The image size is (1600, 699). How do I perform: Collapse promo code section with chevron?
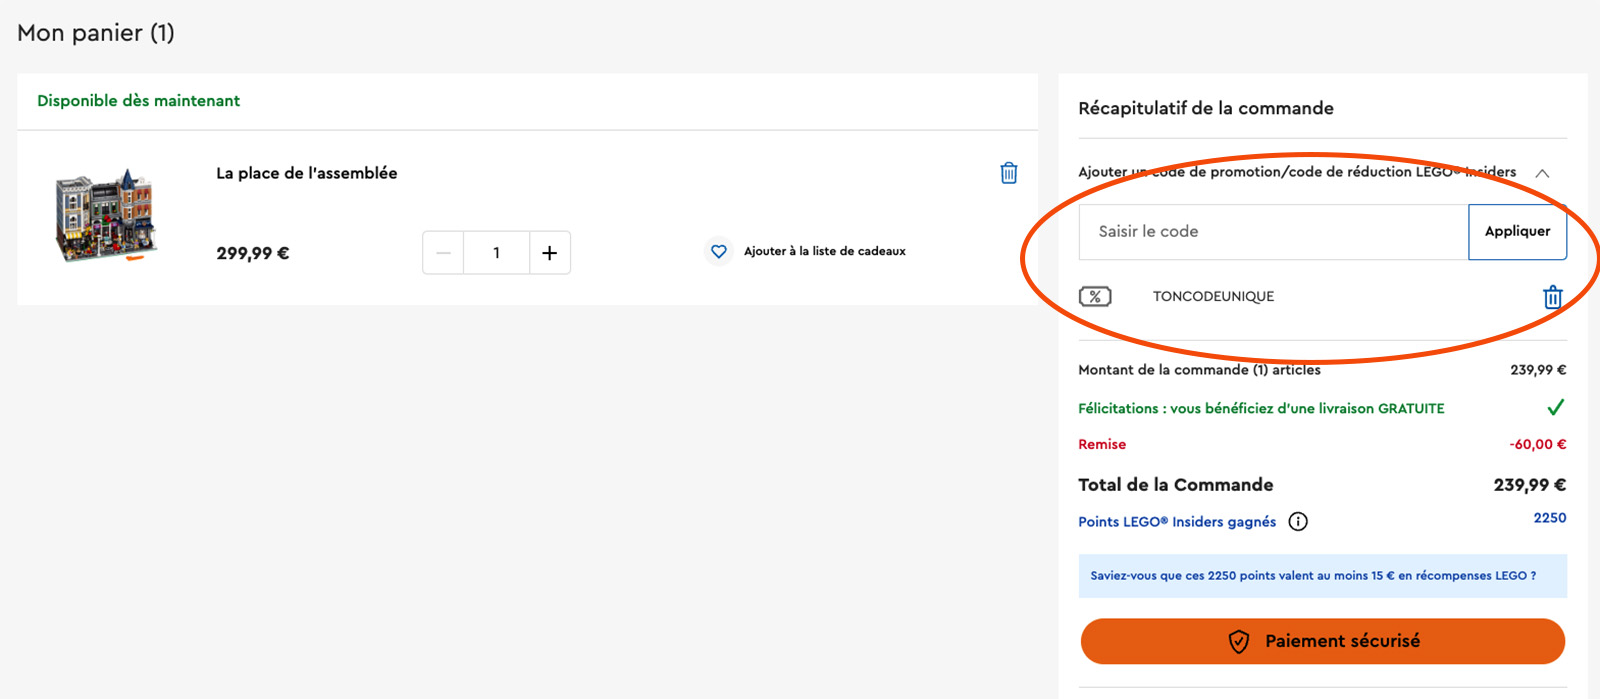[x=1542, y=173]
